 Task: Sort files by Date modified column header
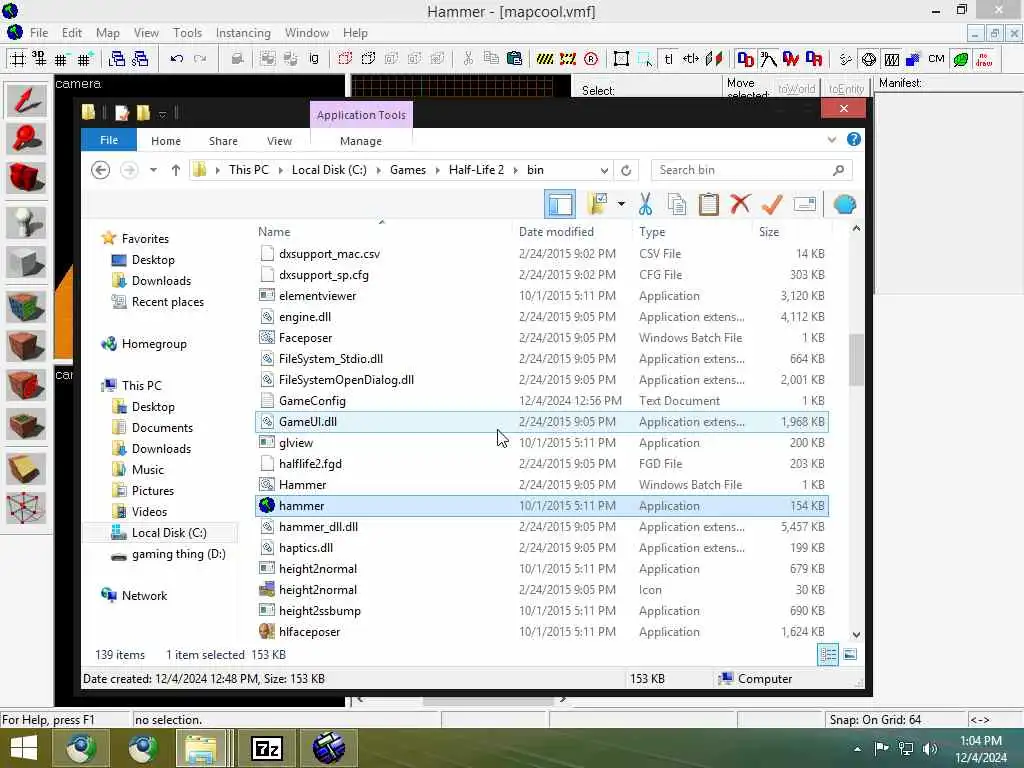tap(556, 232)
